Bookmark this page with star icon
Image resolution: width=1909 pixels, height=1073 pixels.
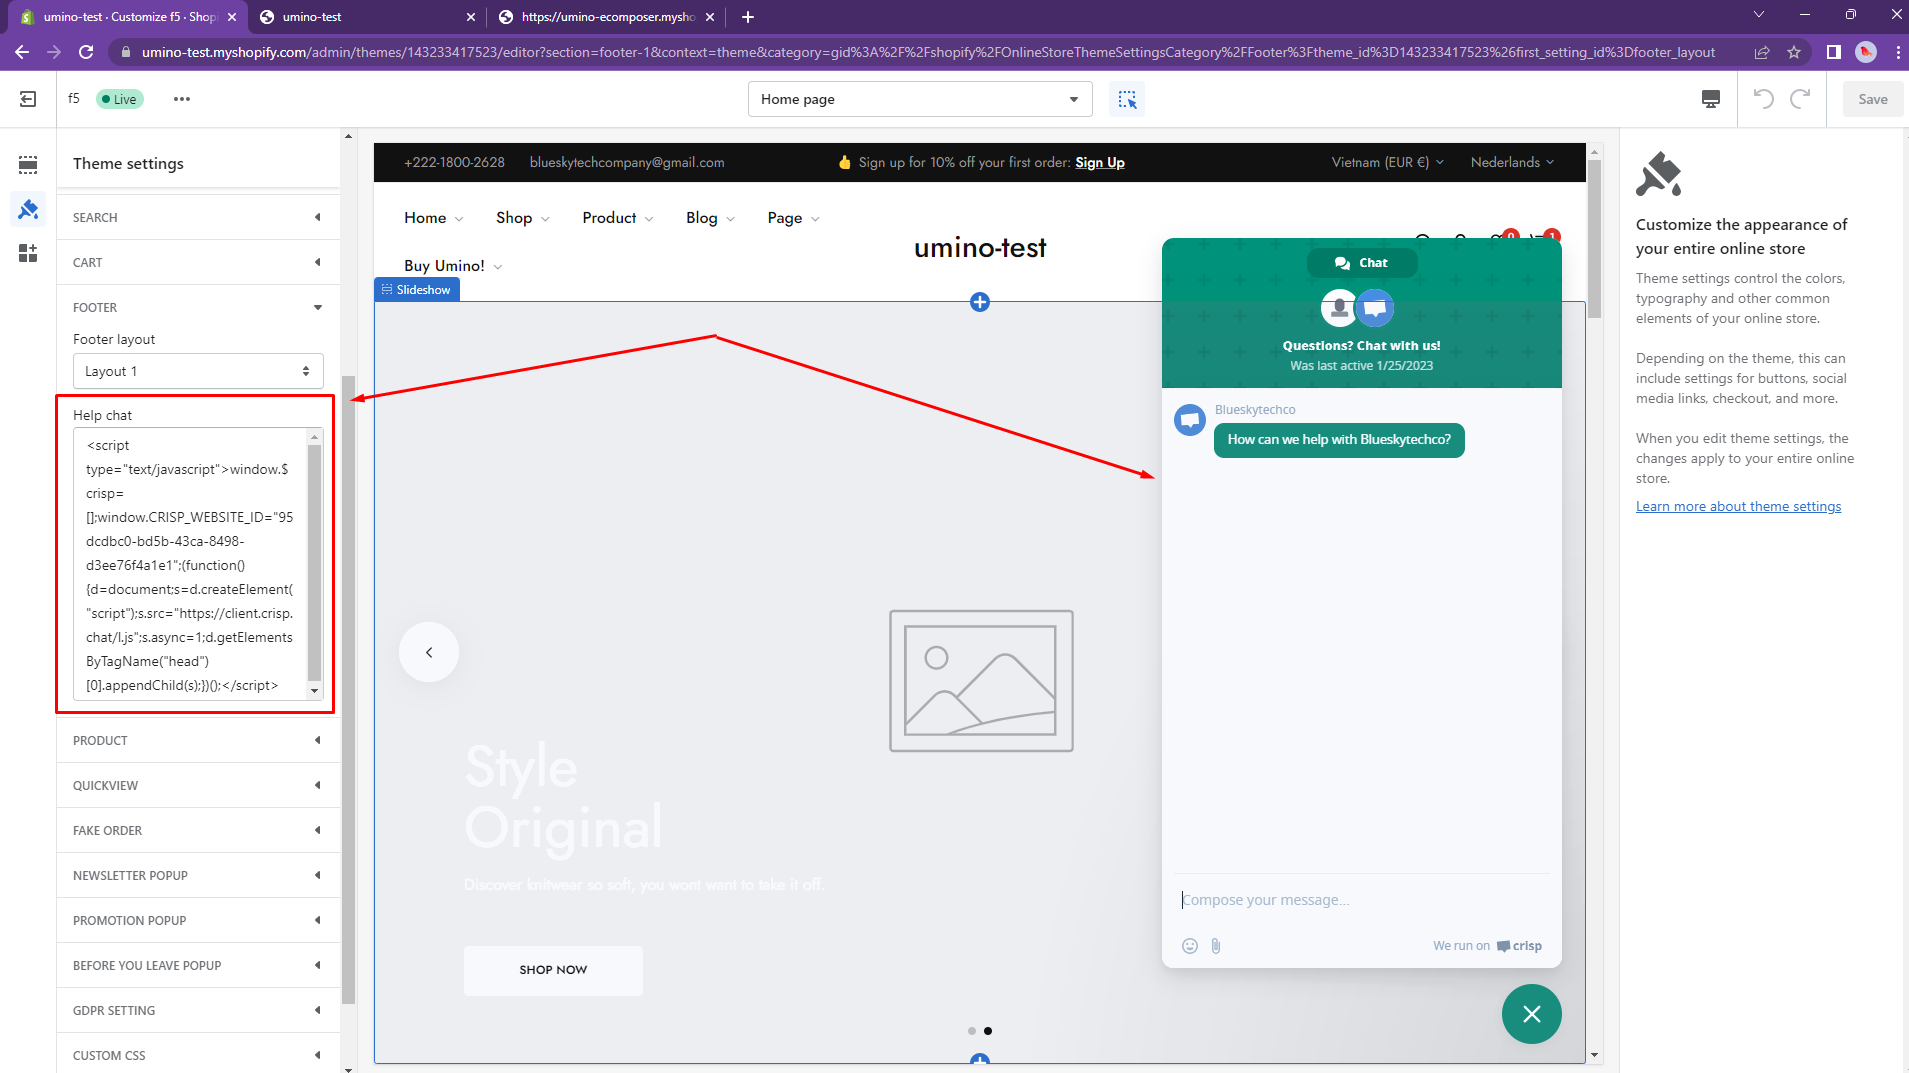coord(1794,52)
